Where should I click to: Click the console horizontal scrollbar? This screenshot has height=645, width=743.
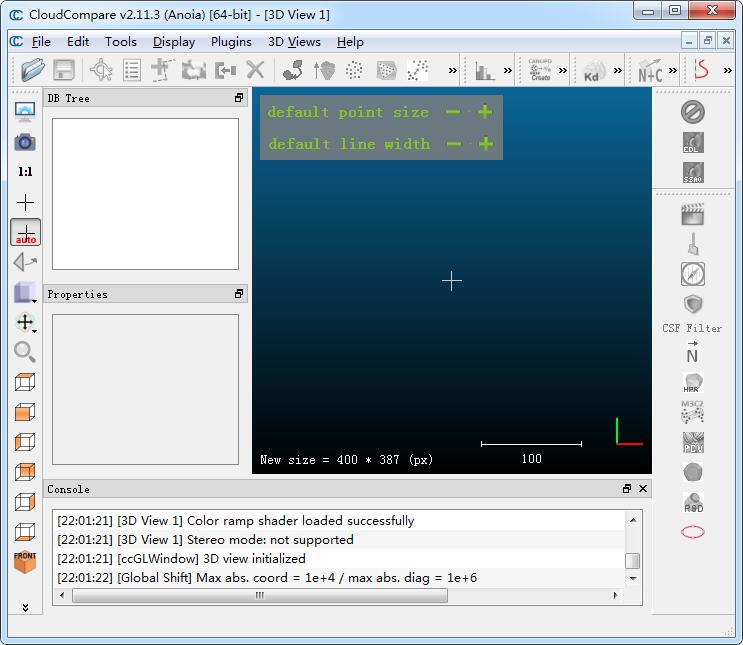pyautogui.click(x=259, y=595)
